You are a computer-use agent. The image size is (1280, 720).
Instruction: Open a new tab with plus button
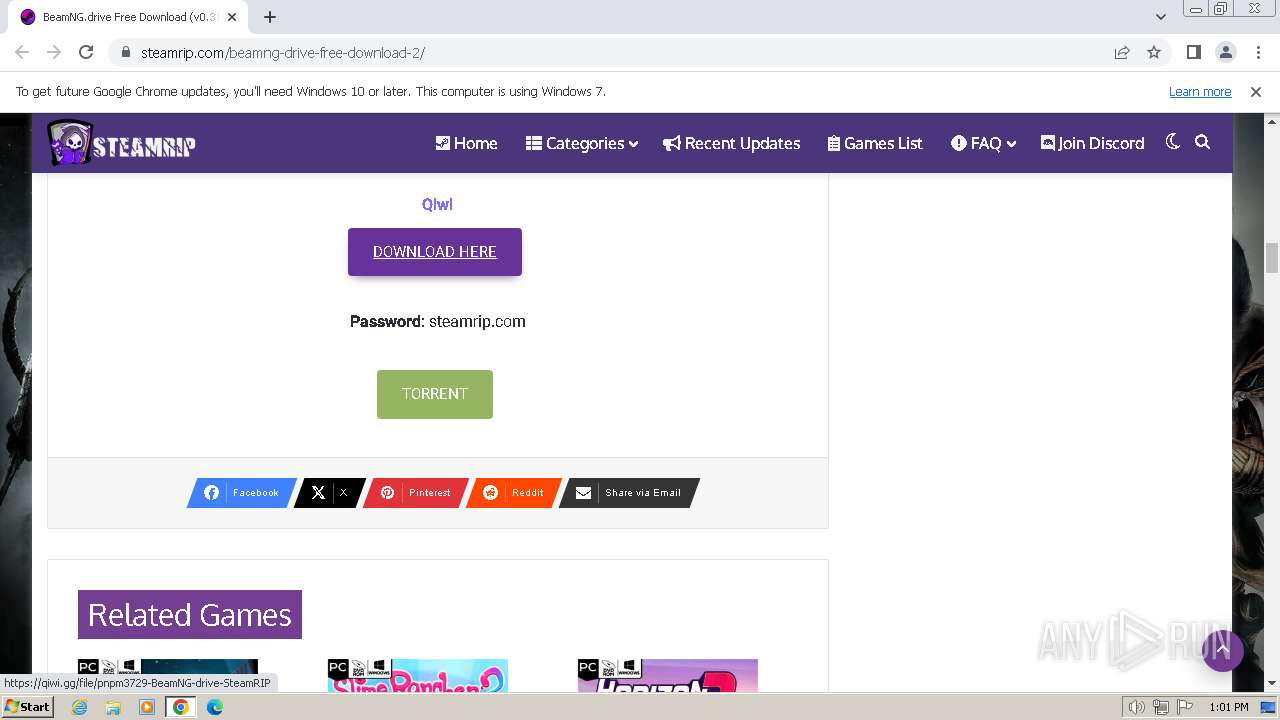coord(270,17)
